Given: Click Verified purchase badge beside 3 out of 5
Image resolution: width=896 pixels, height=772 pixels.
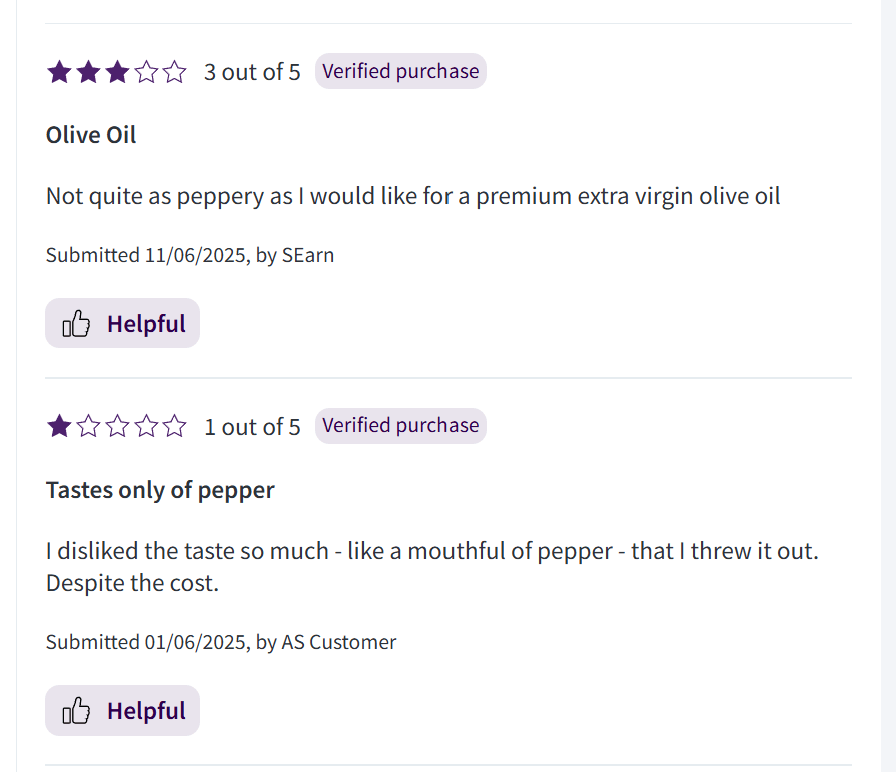Looking at the screenshot, I should [401, 71].
